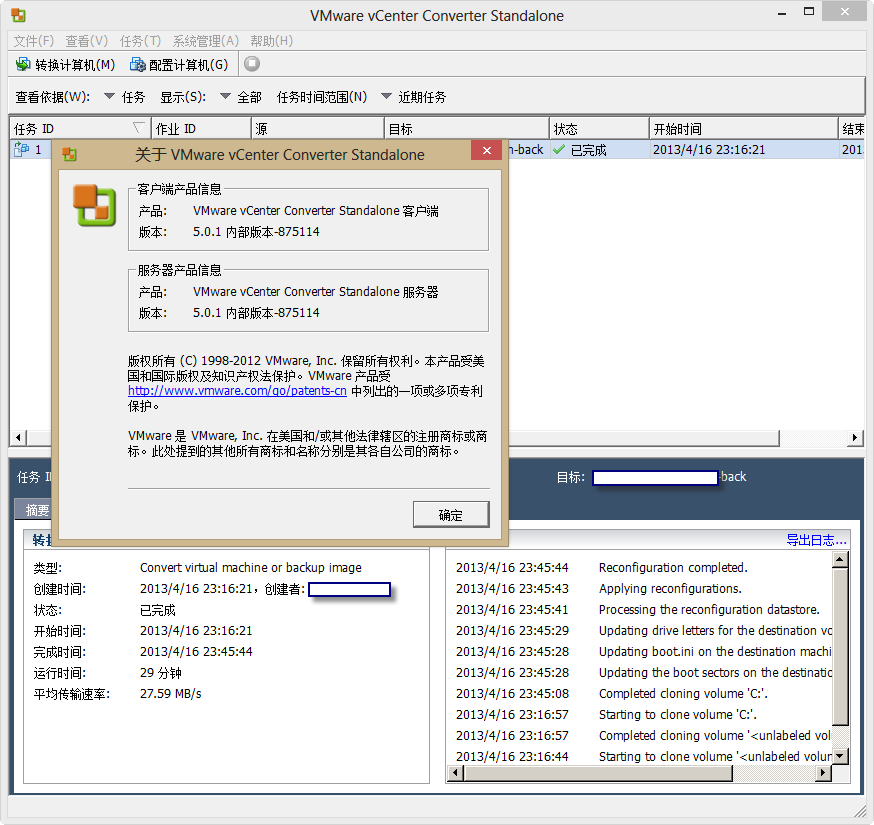
Task: Click the task list scroll left arrow
Action: click(x=18, y=438)
